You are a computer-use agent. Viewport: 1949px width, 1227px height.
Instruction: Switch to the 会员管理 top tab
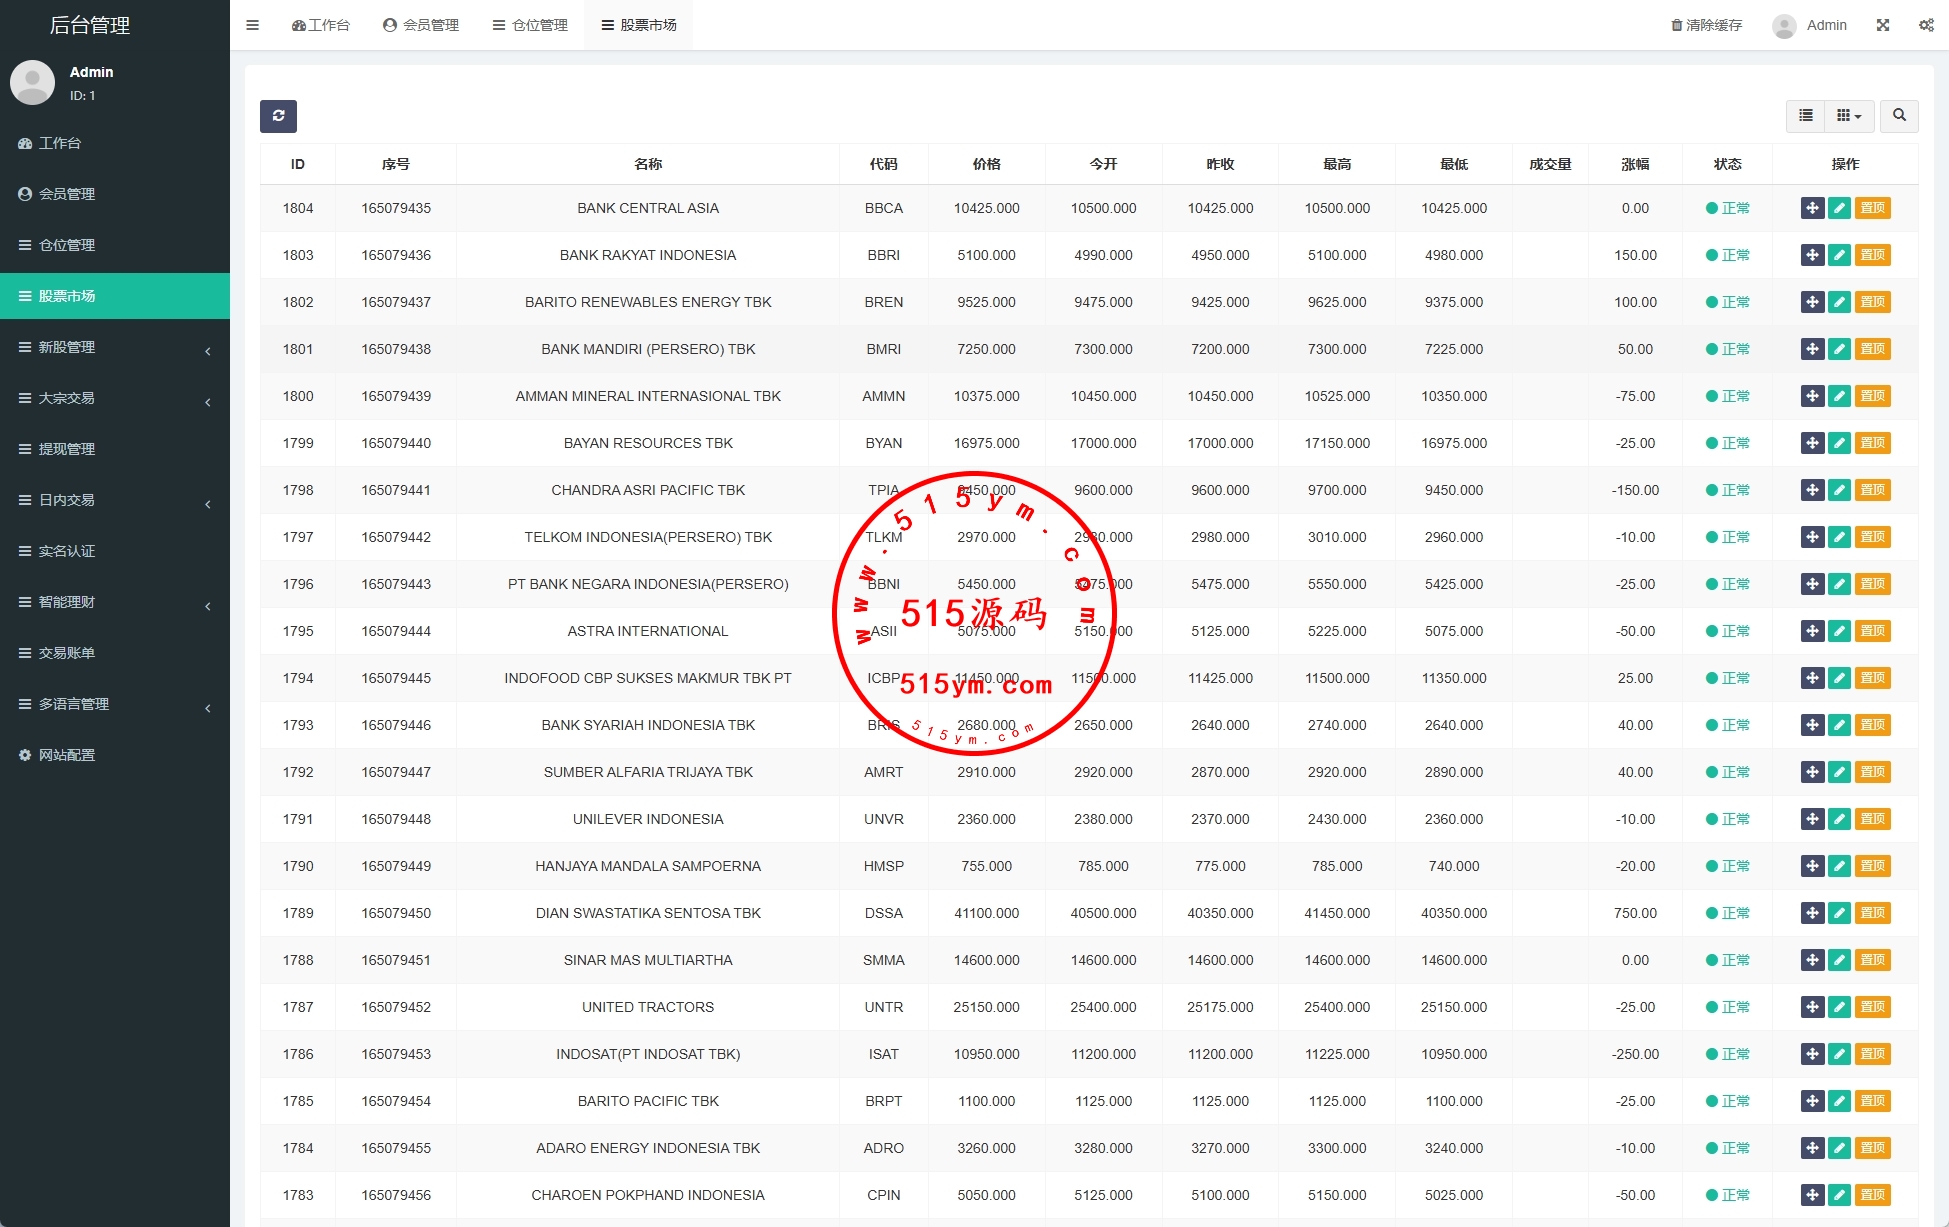click(x=421, y=25)
